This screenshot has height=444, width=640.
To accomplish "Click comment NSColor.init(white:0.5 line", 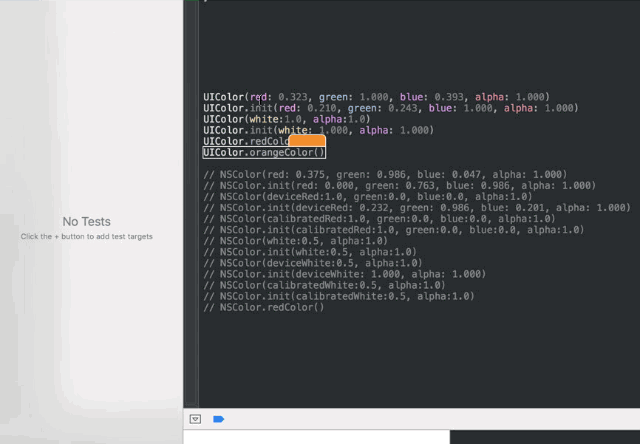I will click(310, 252).
